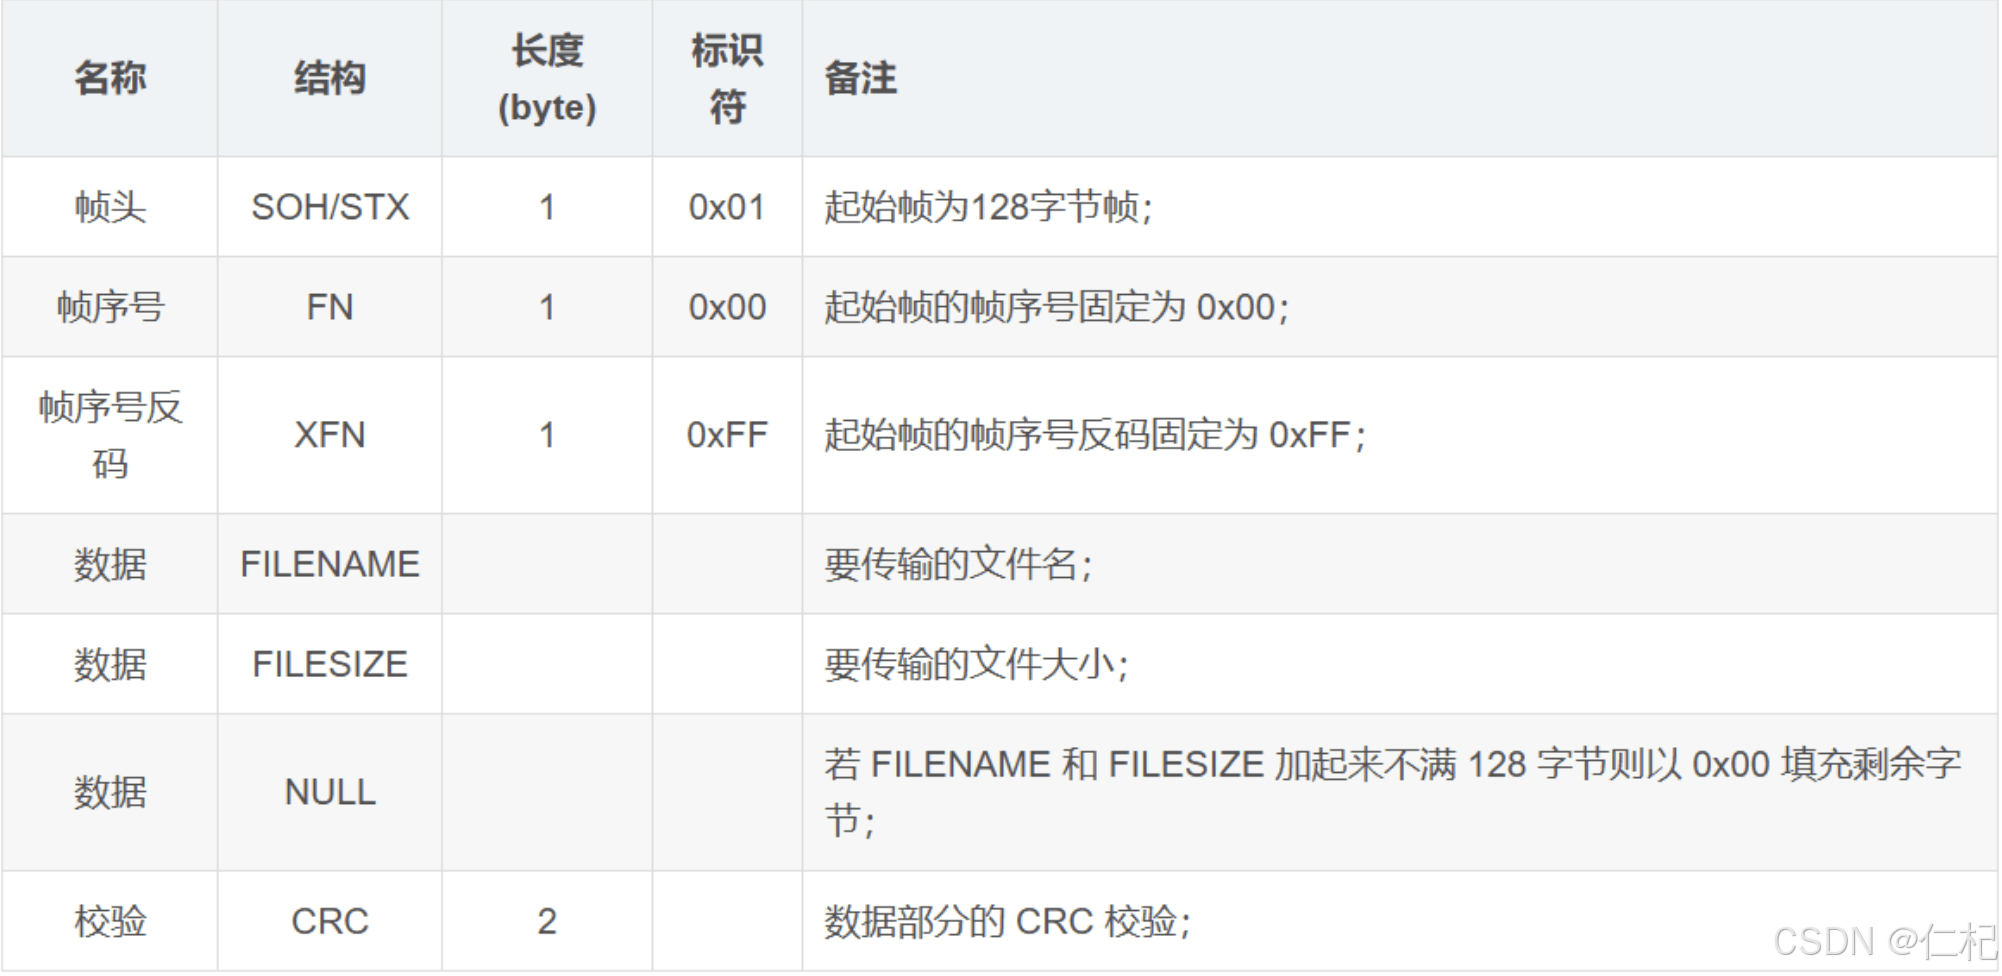
Task: Click the 结构 column header
Action: (330, 78)
